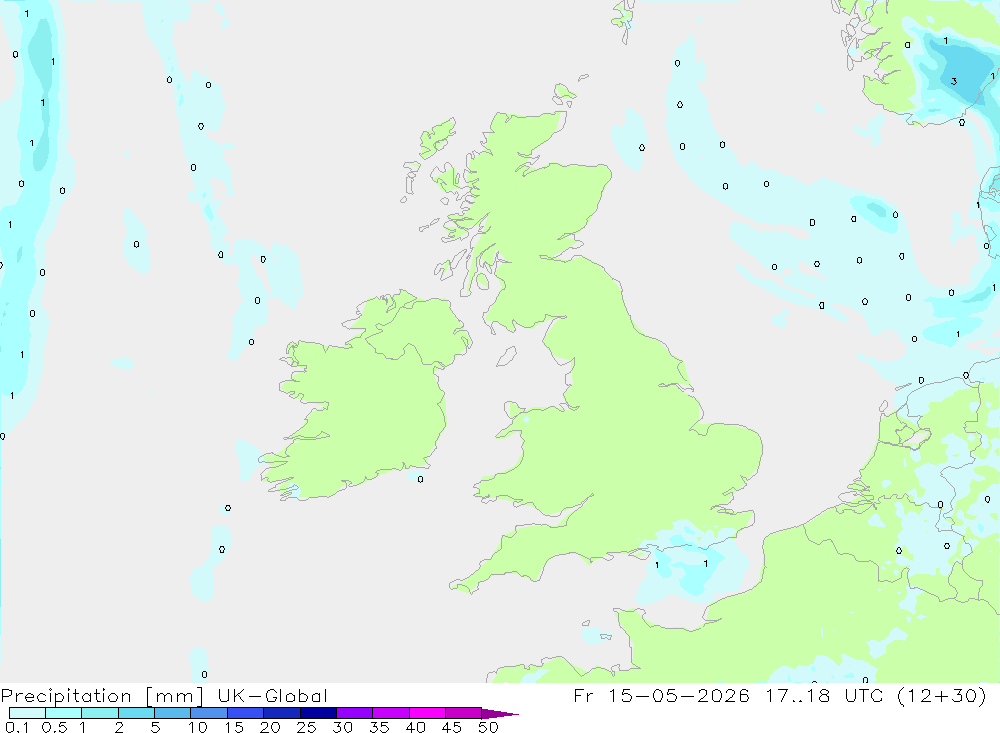
Task: Click the legend tick label '25'
Action: pos(306,727)
